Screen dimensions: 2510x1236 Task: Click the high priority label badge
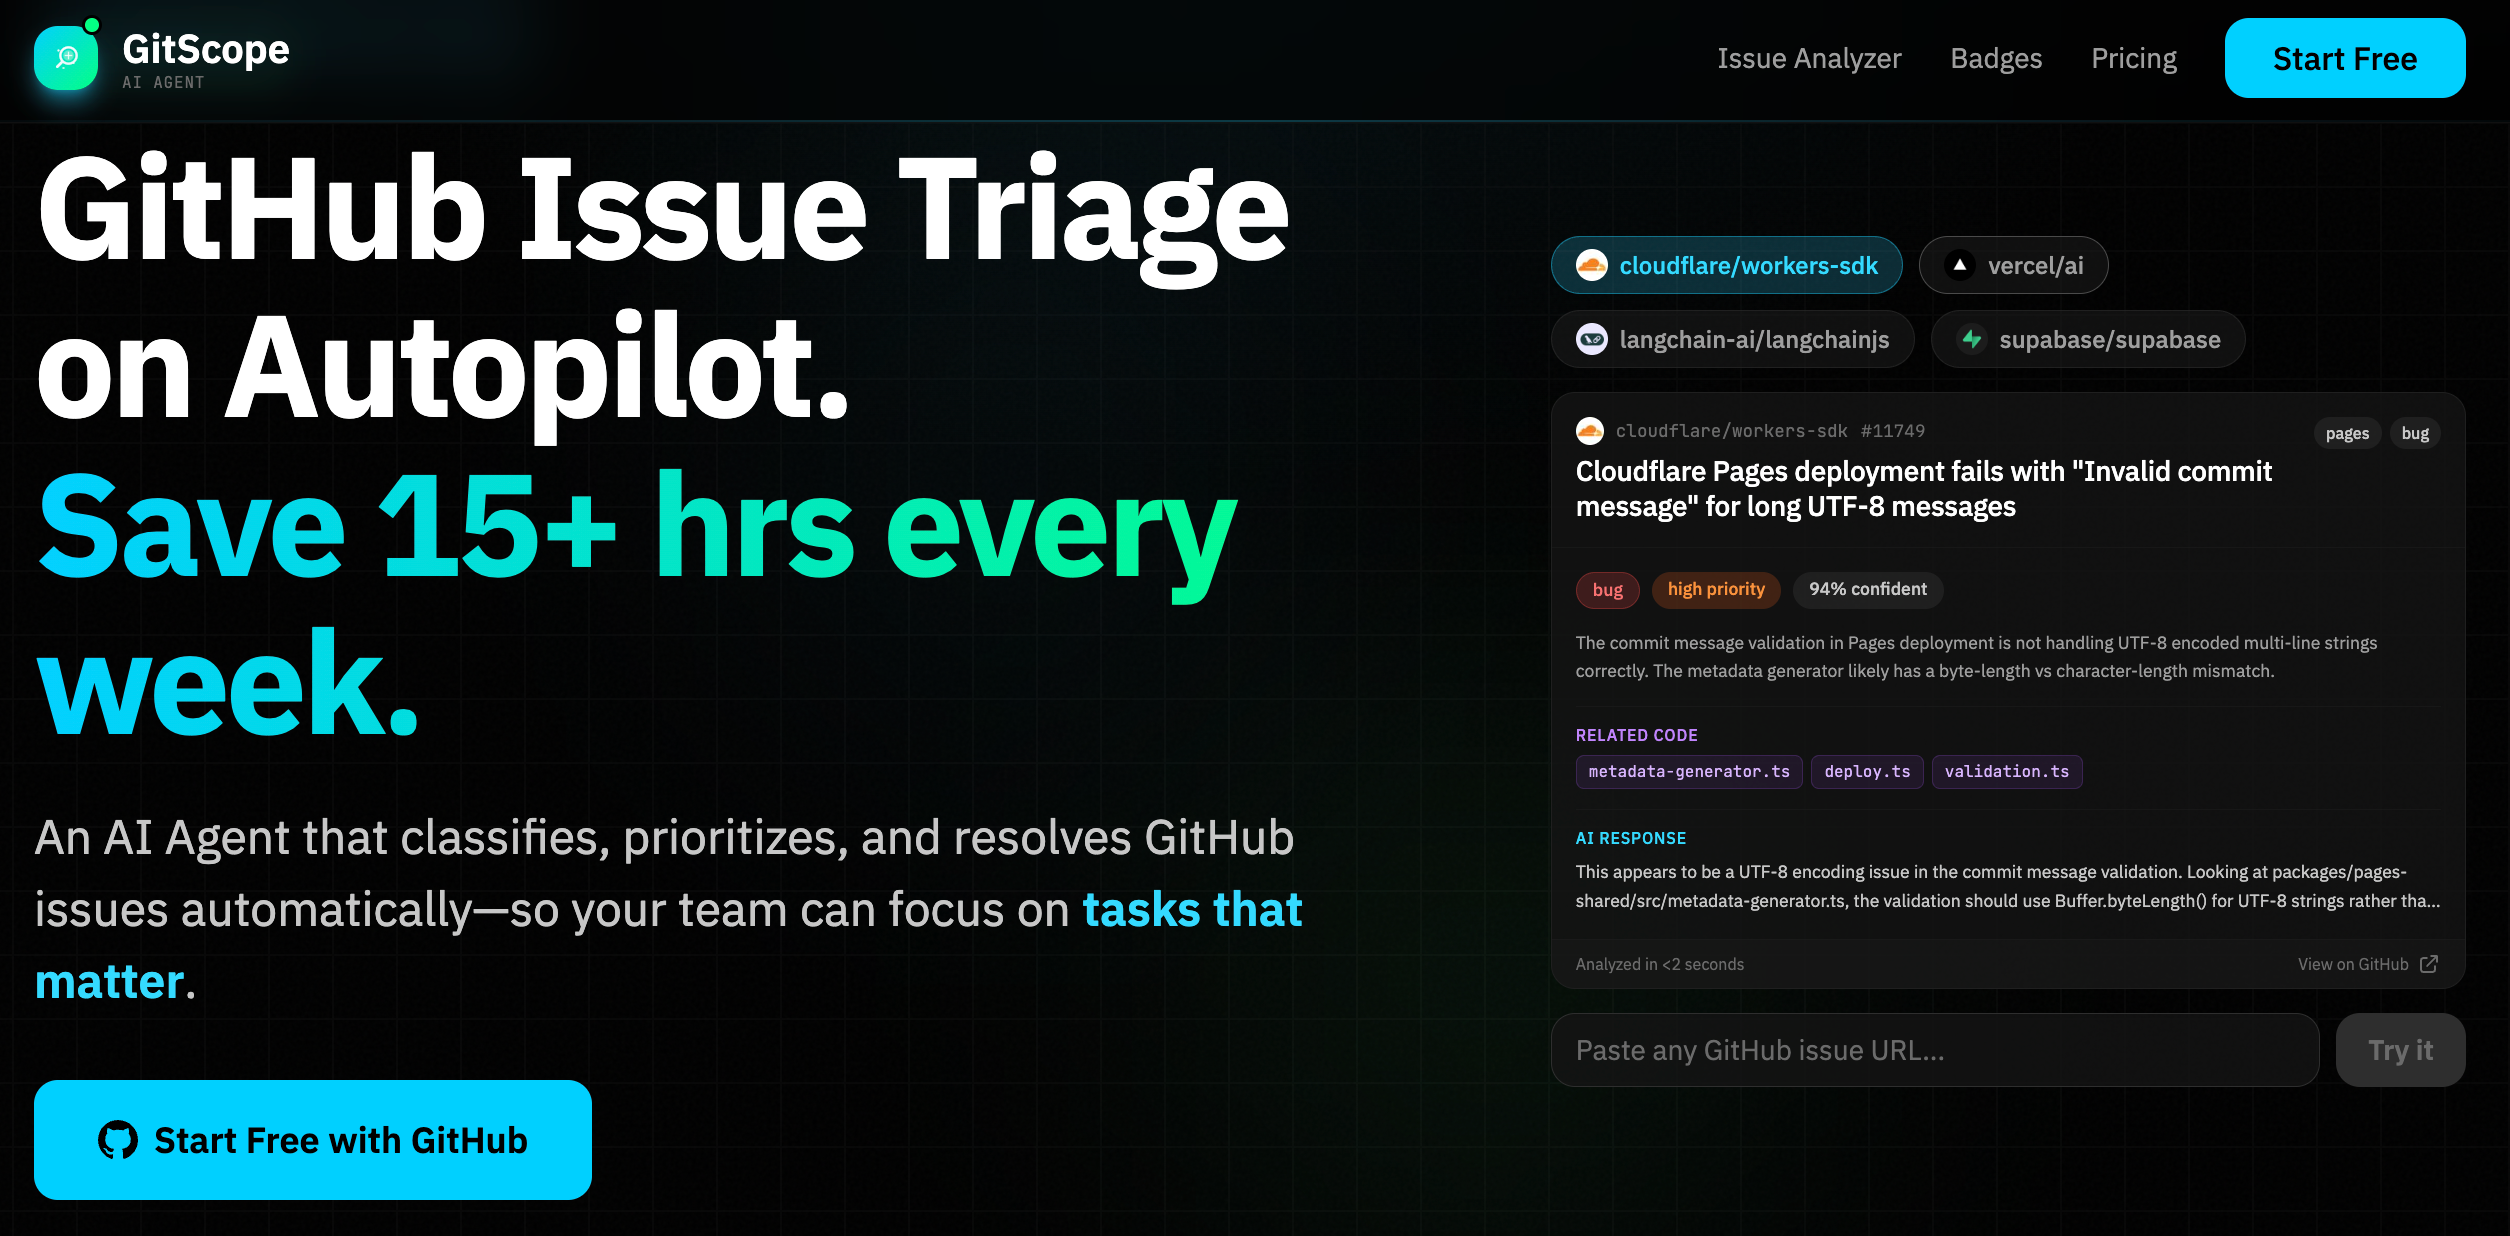click(1716, 590)
